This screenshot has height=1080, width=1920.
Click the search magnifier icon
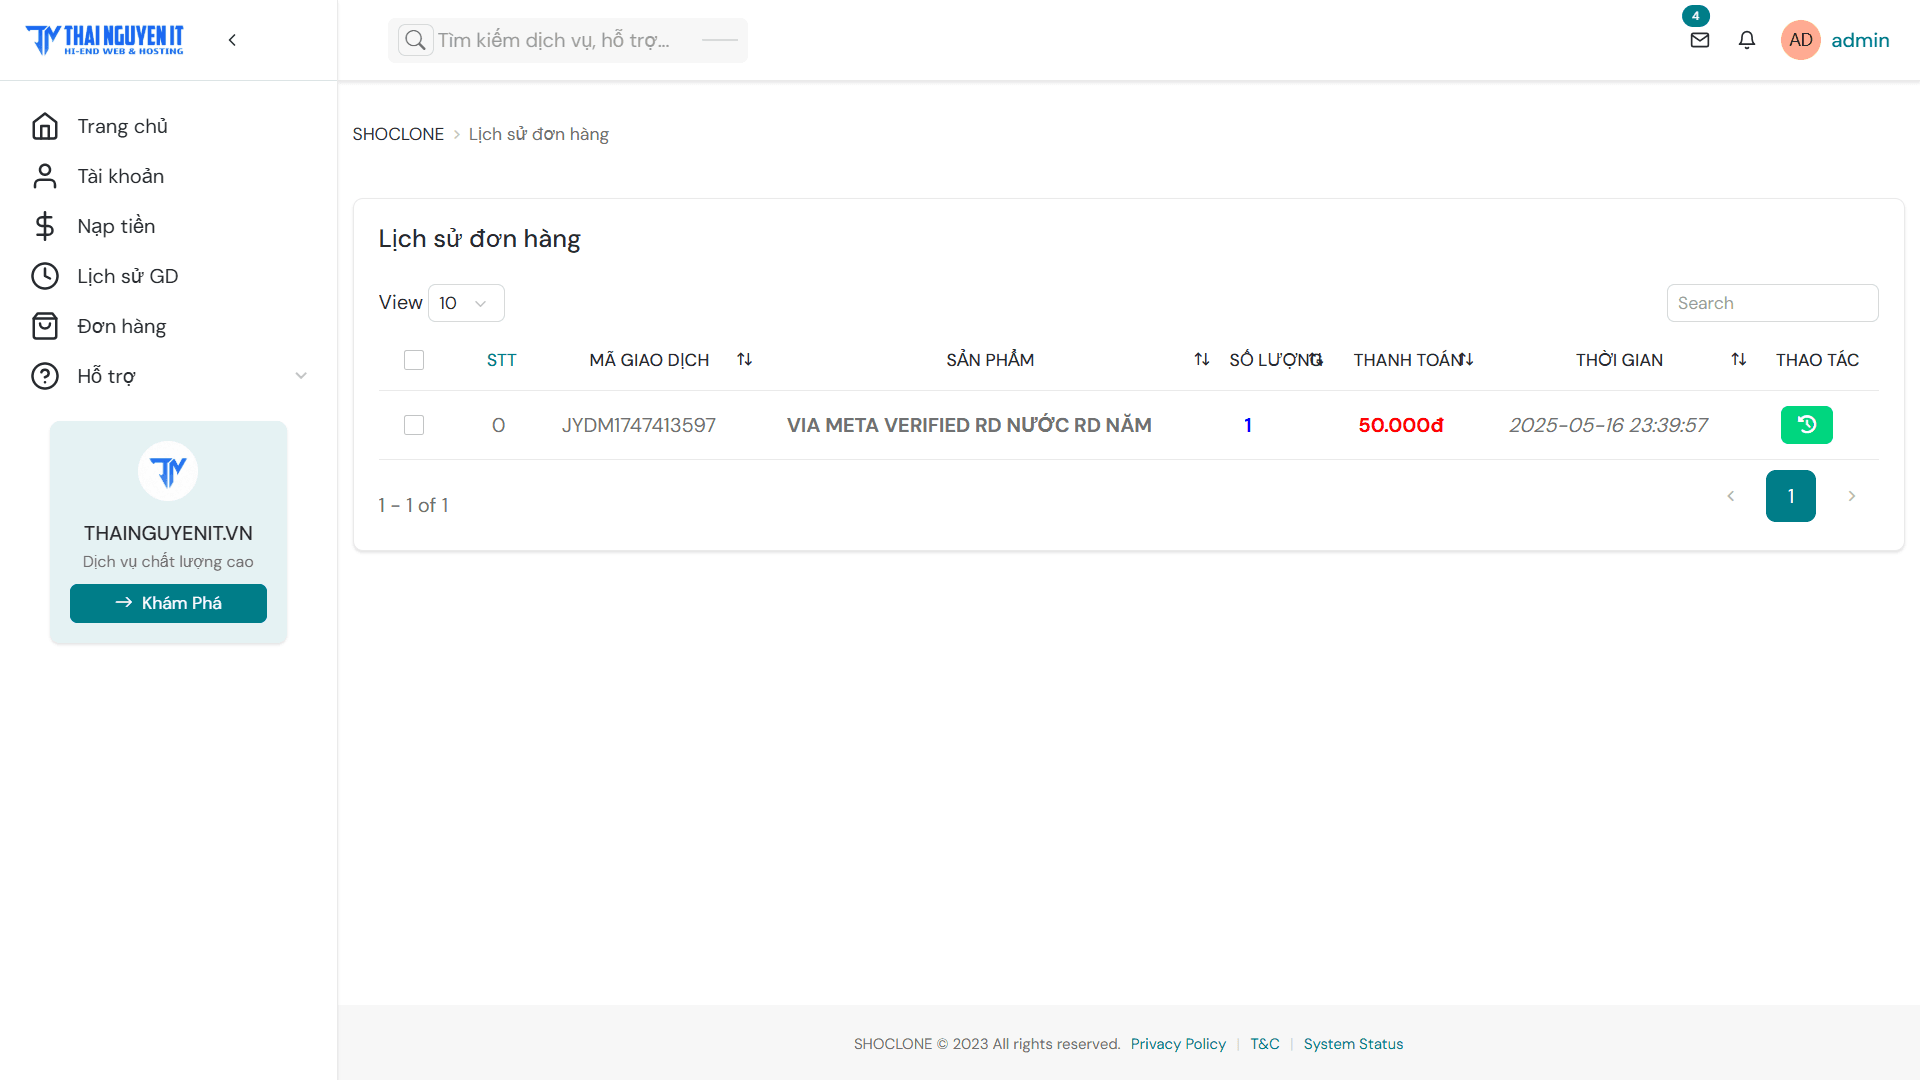click(415, 40)
